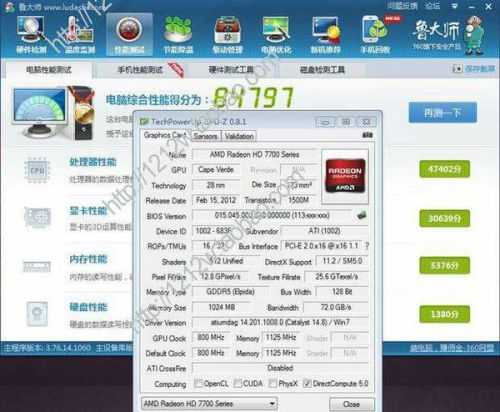The image size is (500, 412).
Task: Click the ATI CrossFire Disabled field
Action: [x=280, y=368]
